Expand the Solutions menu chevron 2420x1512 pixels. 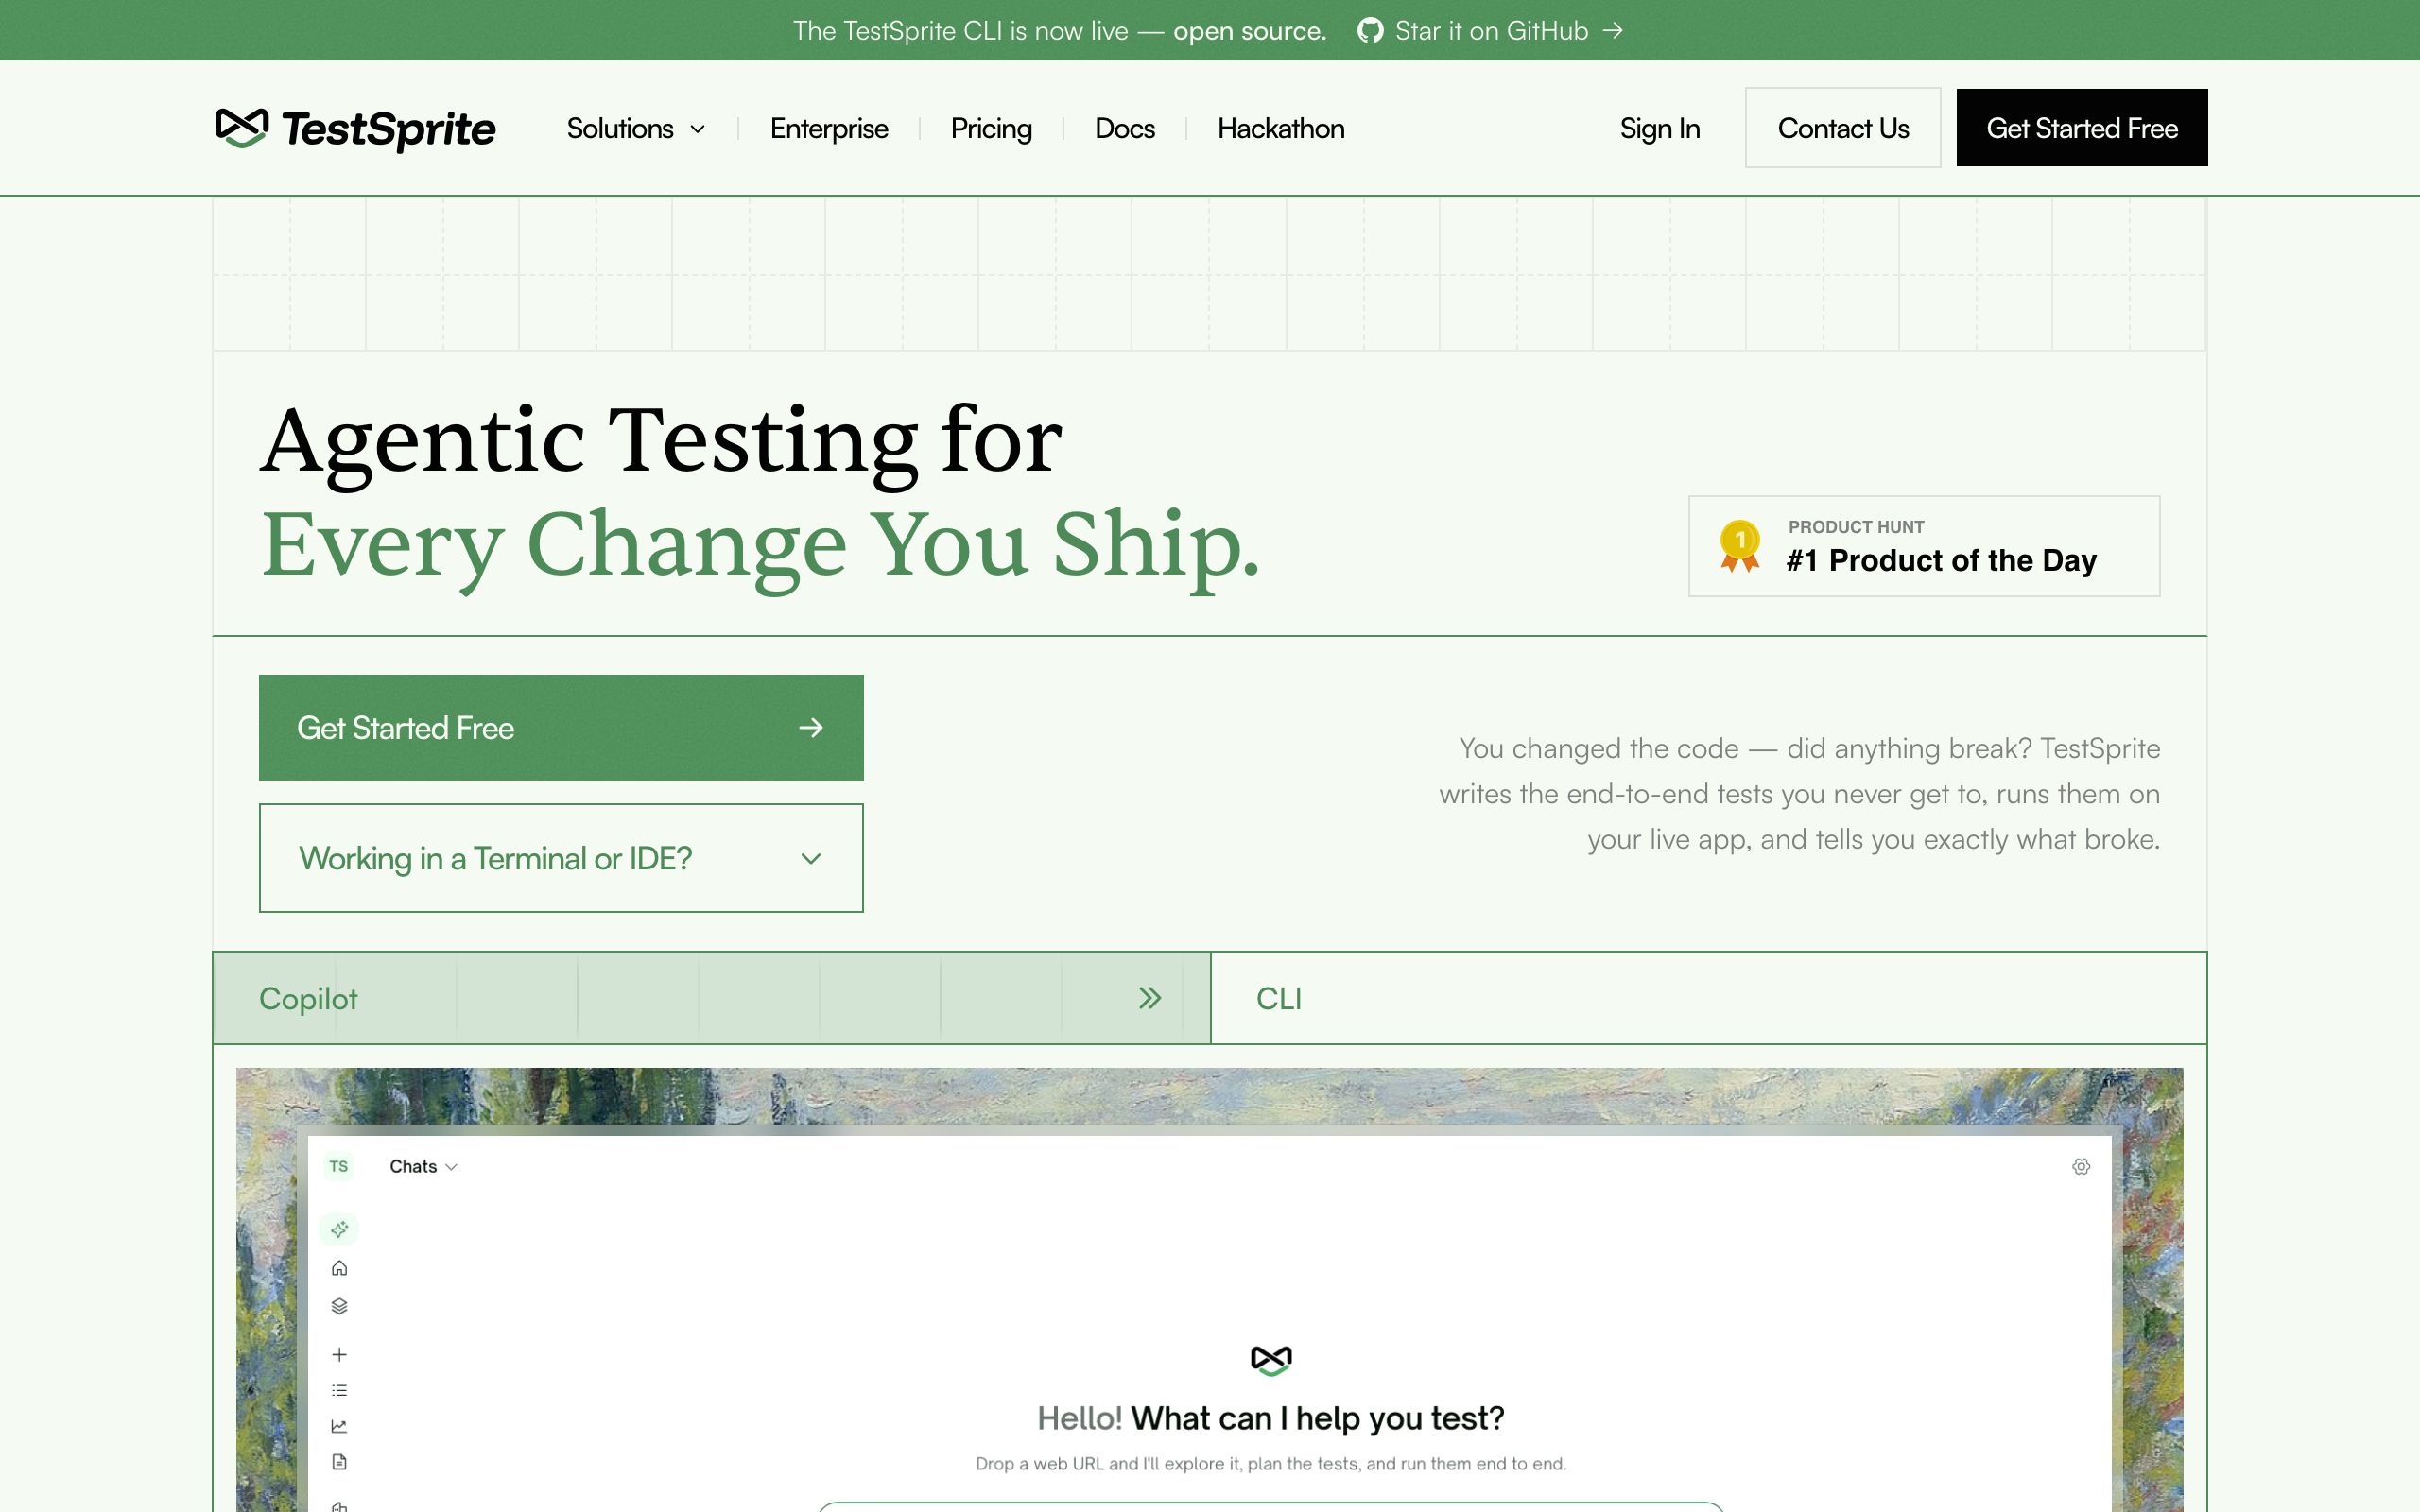[x=698, y=129]
